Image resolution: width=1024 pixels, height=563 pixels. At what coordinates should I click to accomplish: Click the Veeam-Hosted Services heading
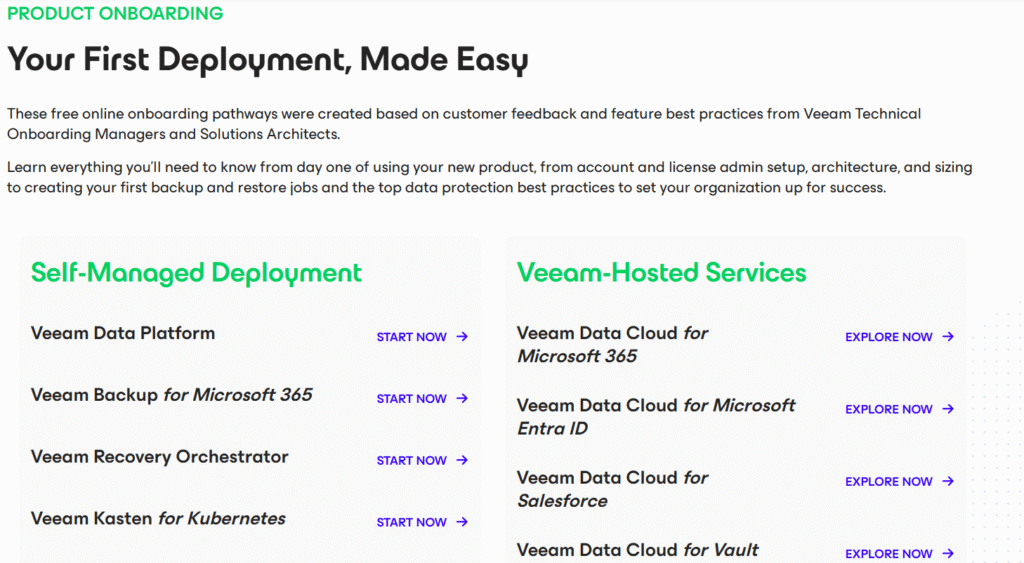661,273
